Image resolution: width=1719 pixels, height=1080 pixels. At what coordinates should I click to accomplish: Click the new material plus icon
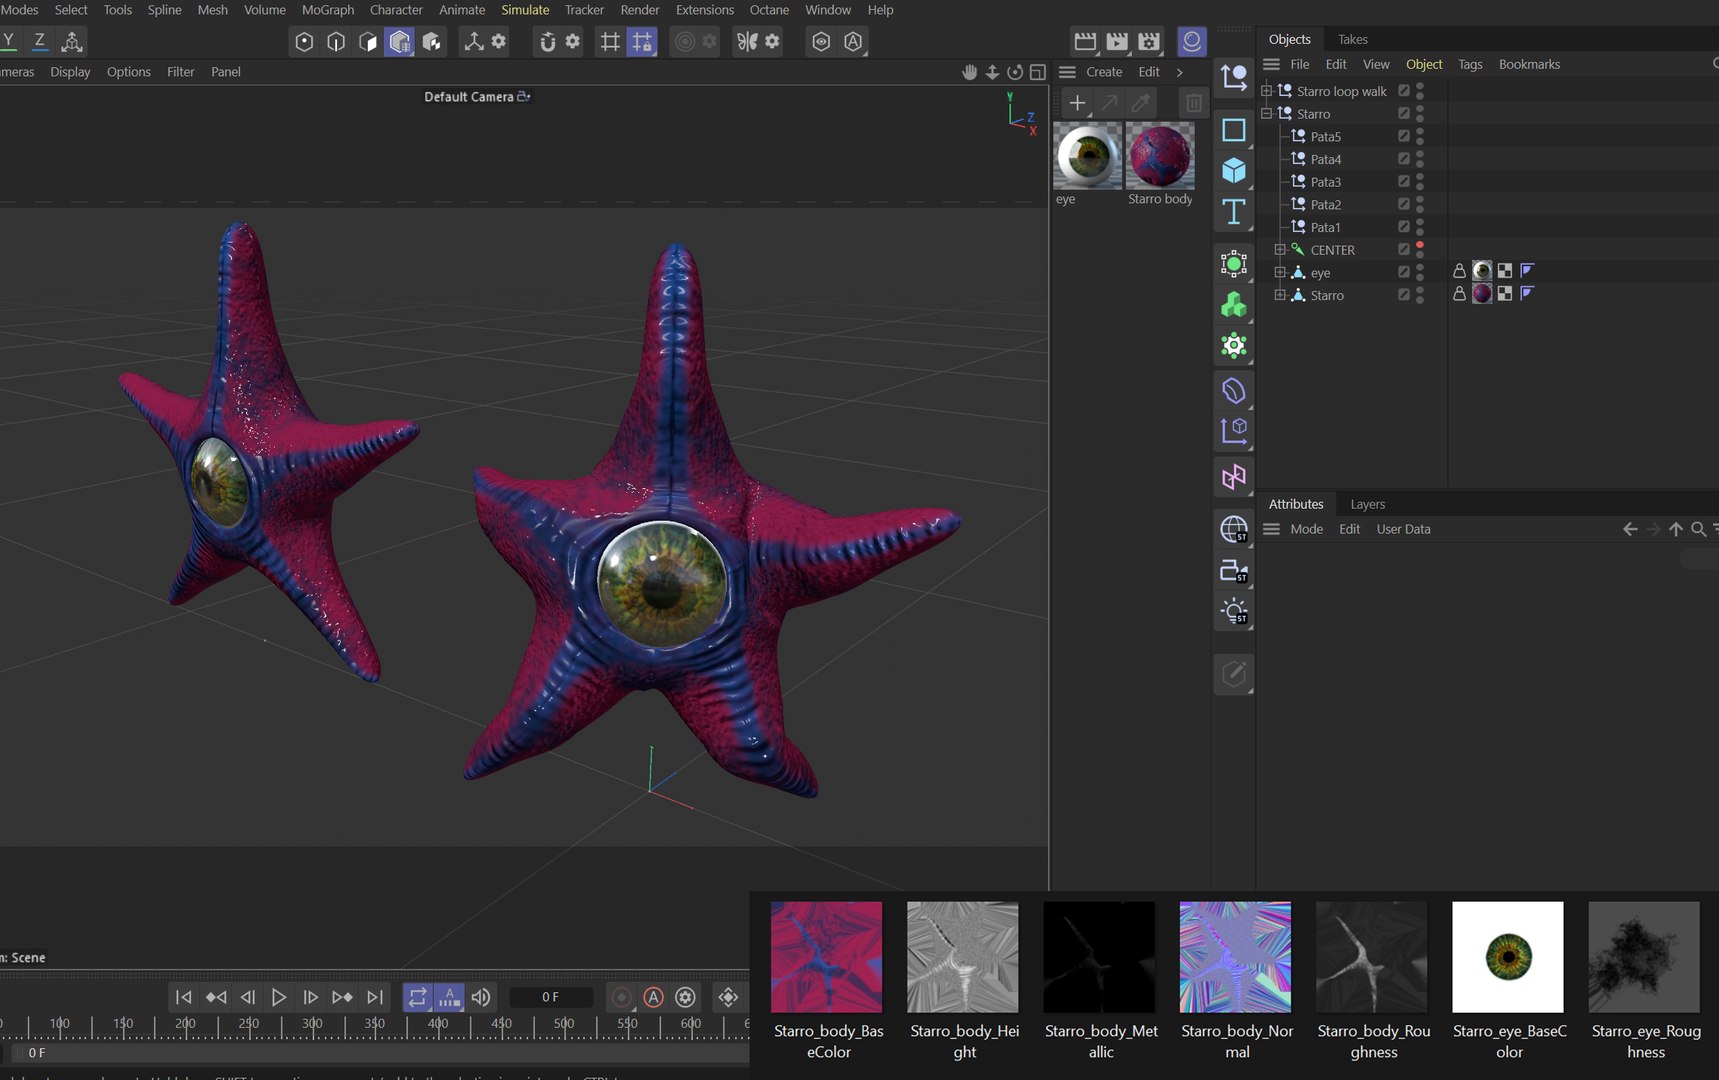(x=1077, y=102)
